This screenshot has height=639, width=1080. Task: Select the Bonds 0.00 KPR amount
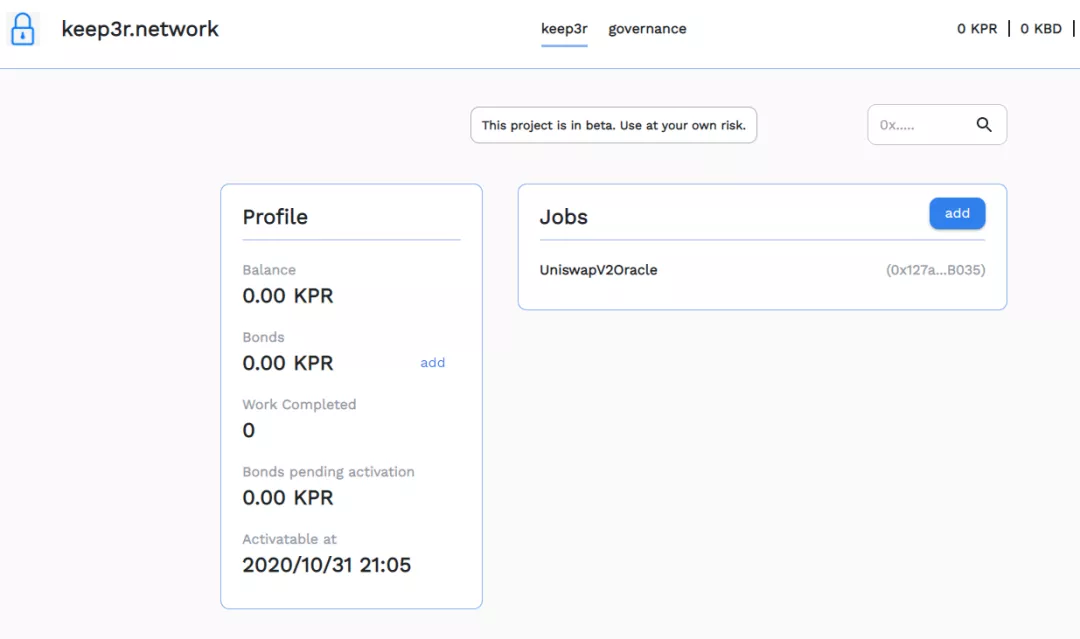pos(288,363)
